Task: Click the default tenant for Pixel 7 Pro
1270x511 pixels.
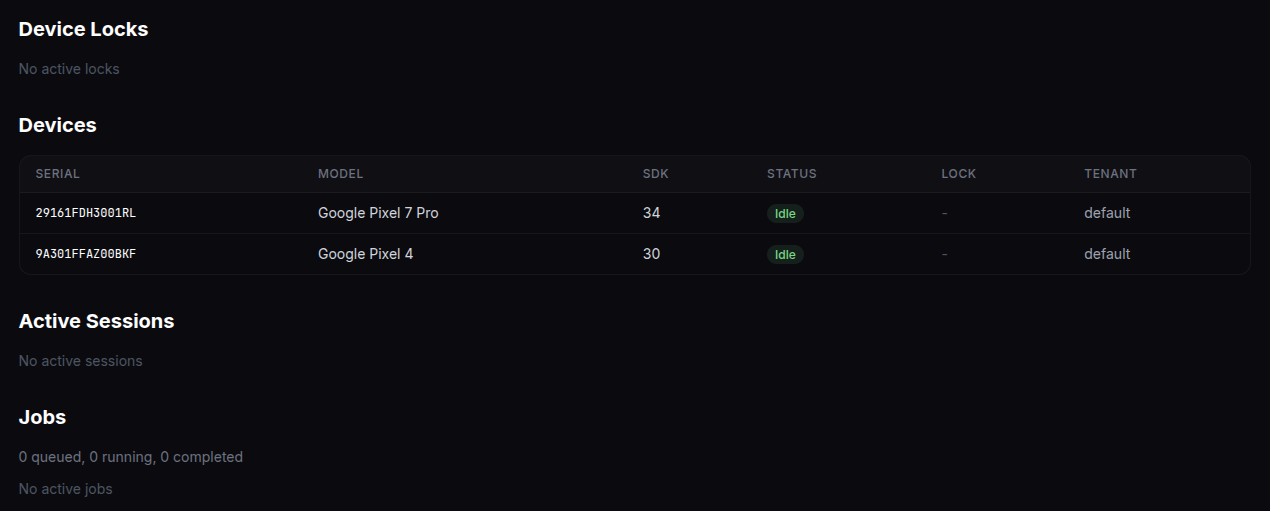Action: point(1107,213)
